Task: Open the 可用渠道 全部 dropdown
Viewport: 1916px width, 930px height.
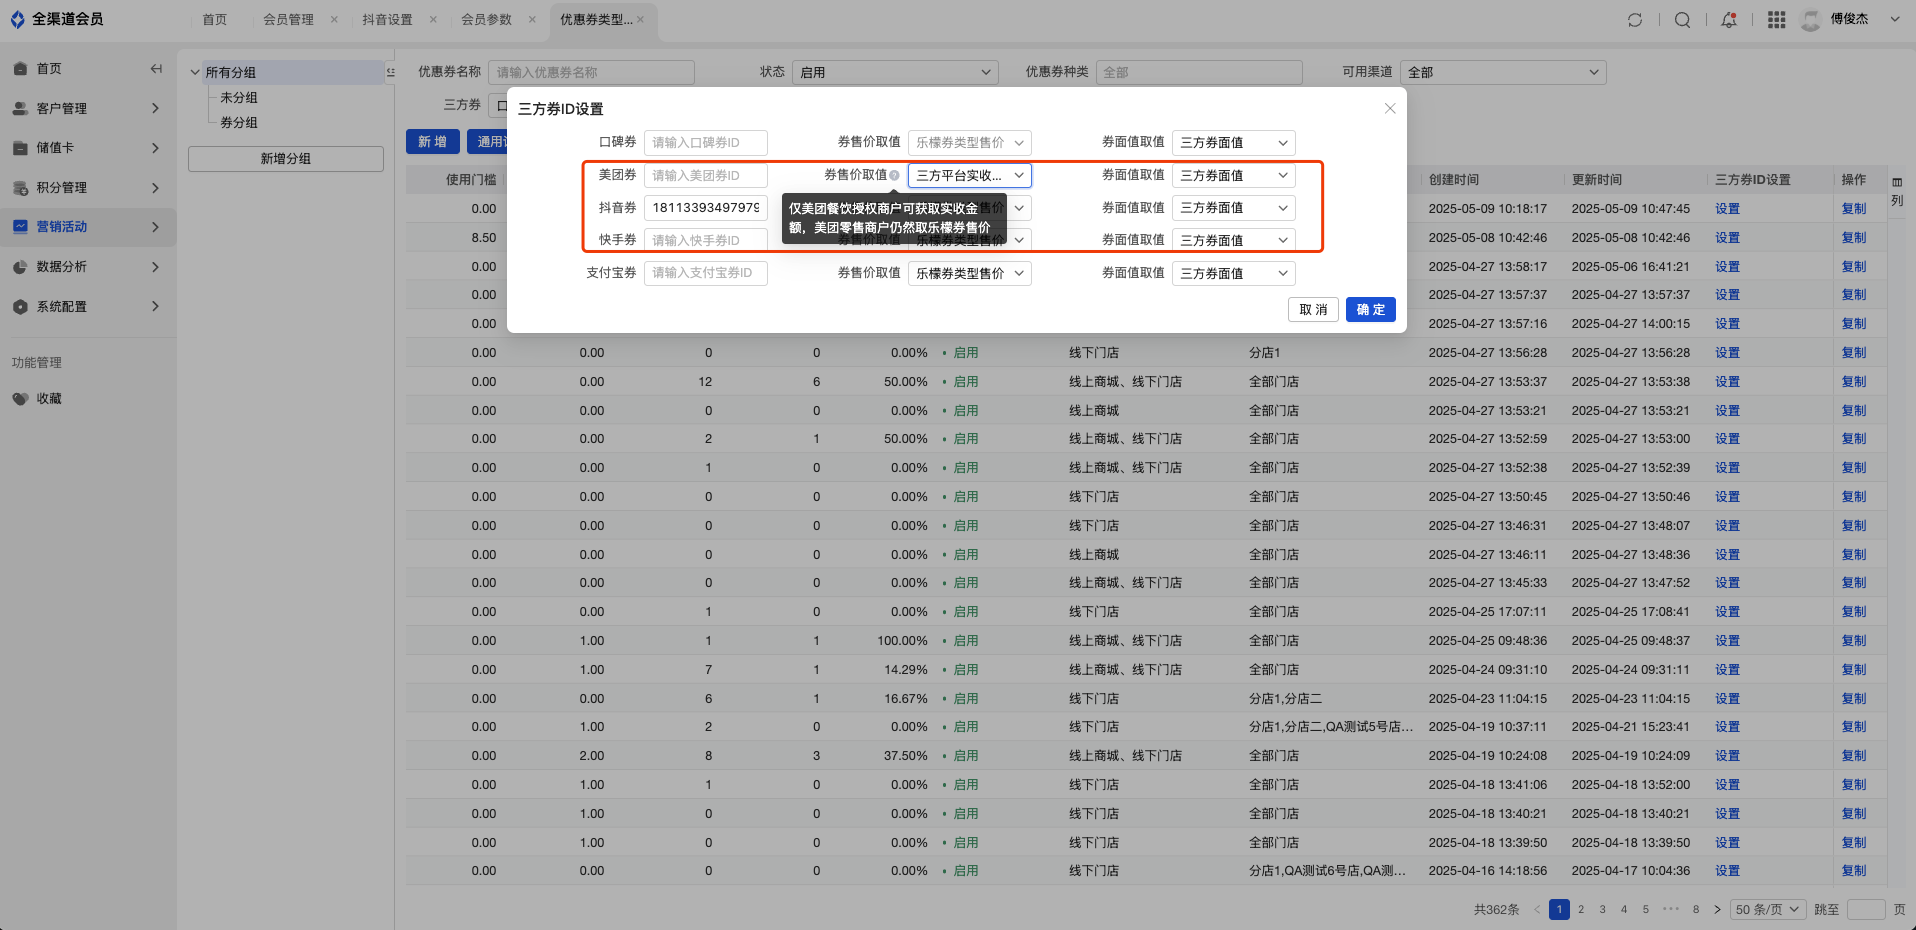Action: pos(1503,72)
